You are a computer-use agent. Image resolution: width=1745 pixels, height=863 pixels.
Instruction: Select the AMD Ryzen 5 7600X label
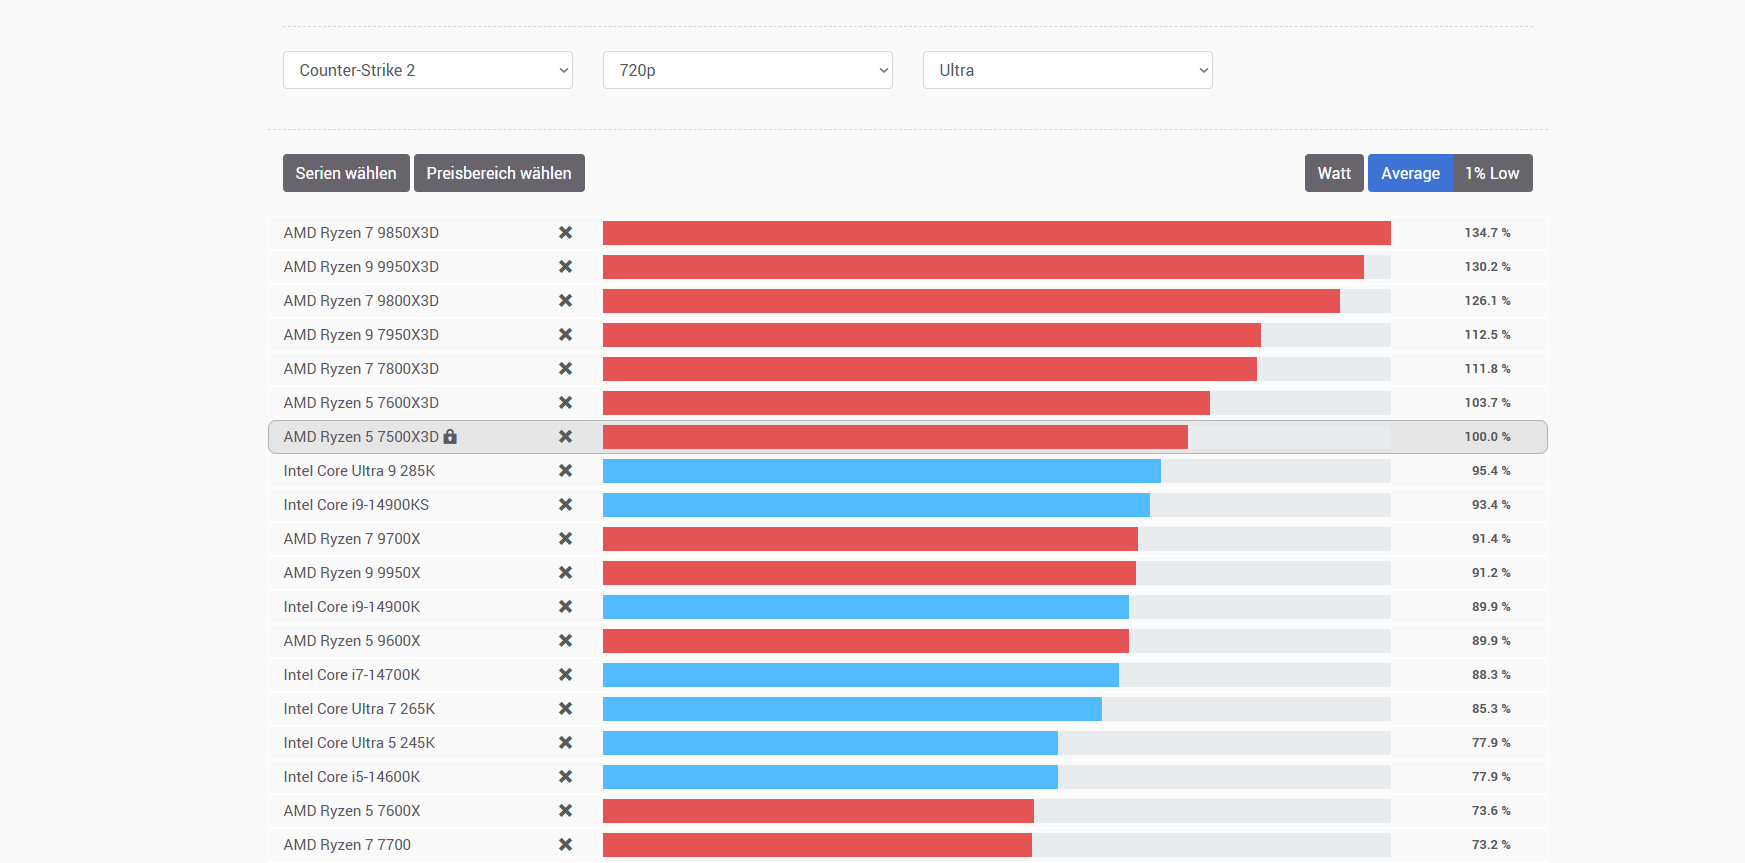352,811
